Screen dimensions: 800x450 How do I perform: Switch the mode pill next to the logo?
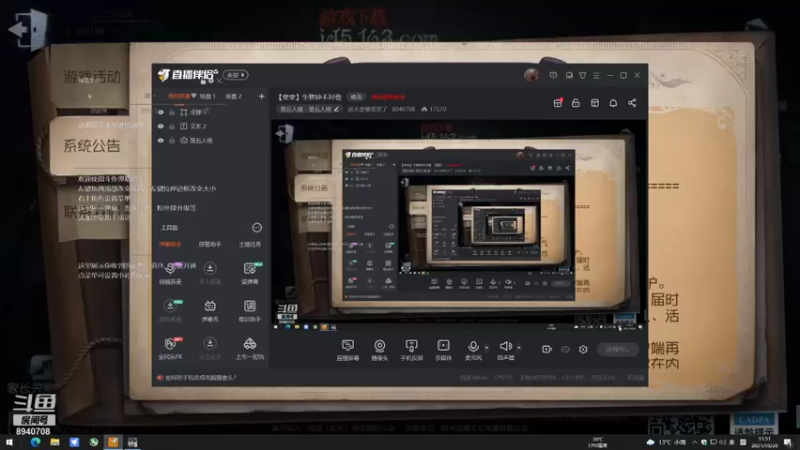click(236, 75)
